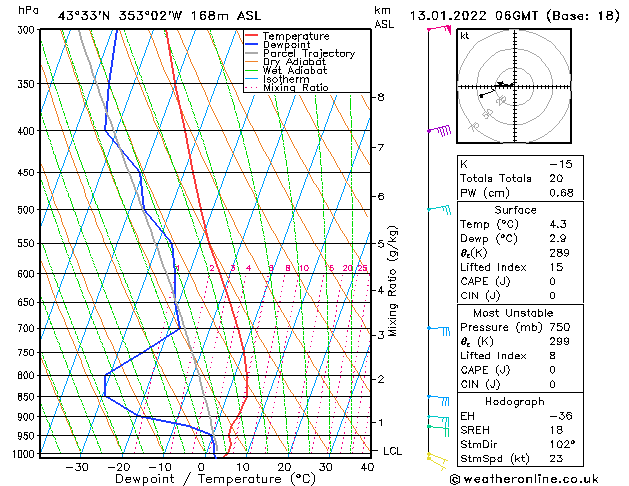
Task: Click the 5 km altitude label
Action: (x=381, y=244)
